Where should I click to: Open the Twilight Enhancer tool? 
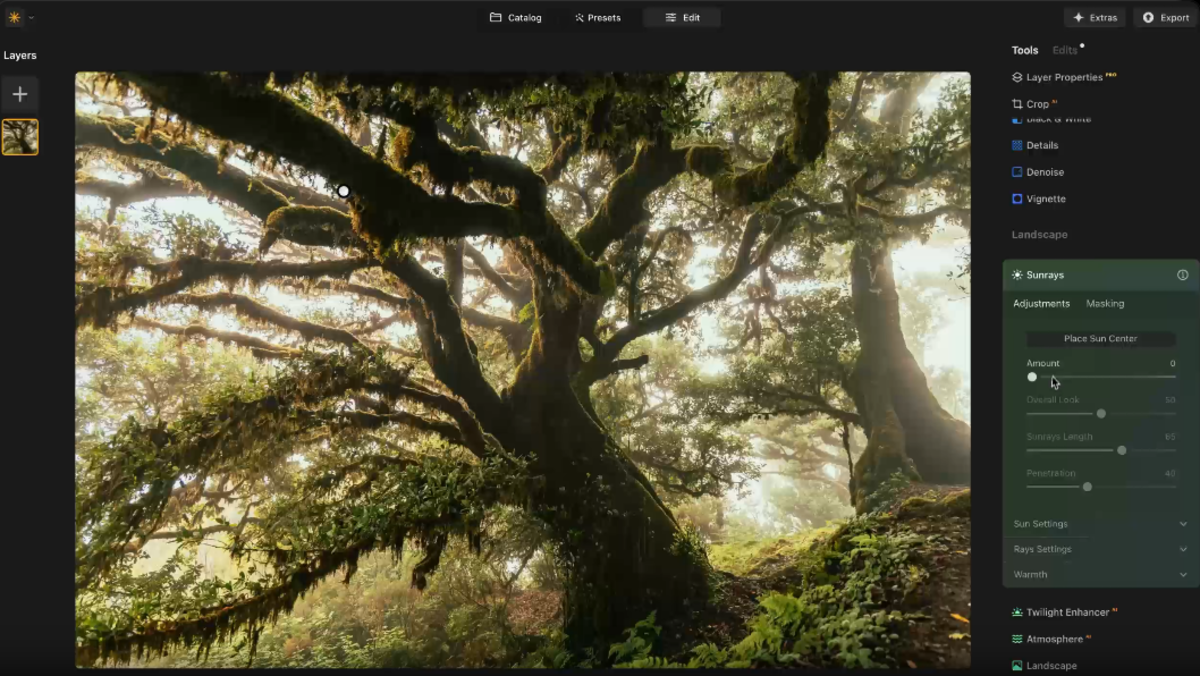[x=1065, y=612]
